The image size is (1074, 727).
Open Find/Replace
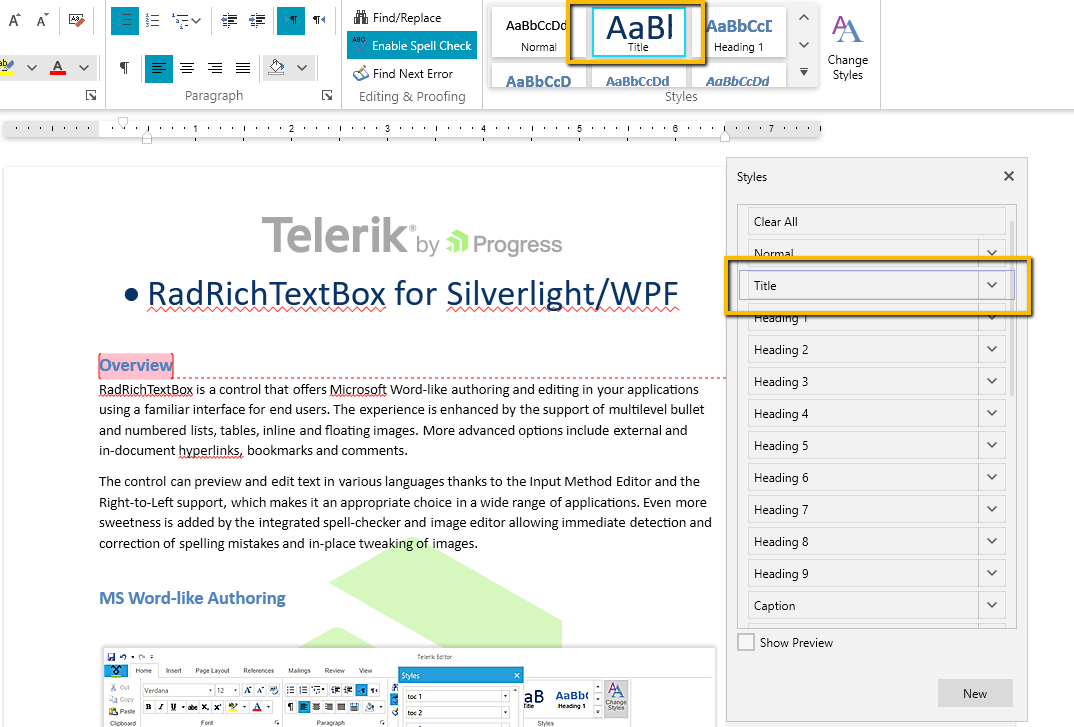tap(397, 18)
